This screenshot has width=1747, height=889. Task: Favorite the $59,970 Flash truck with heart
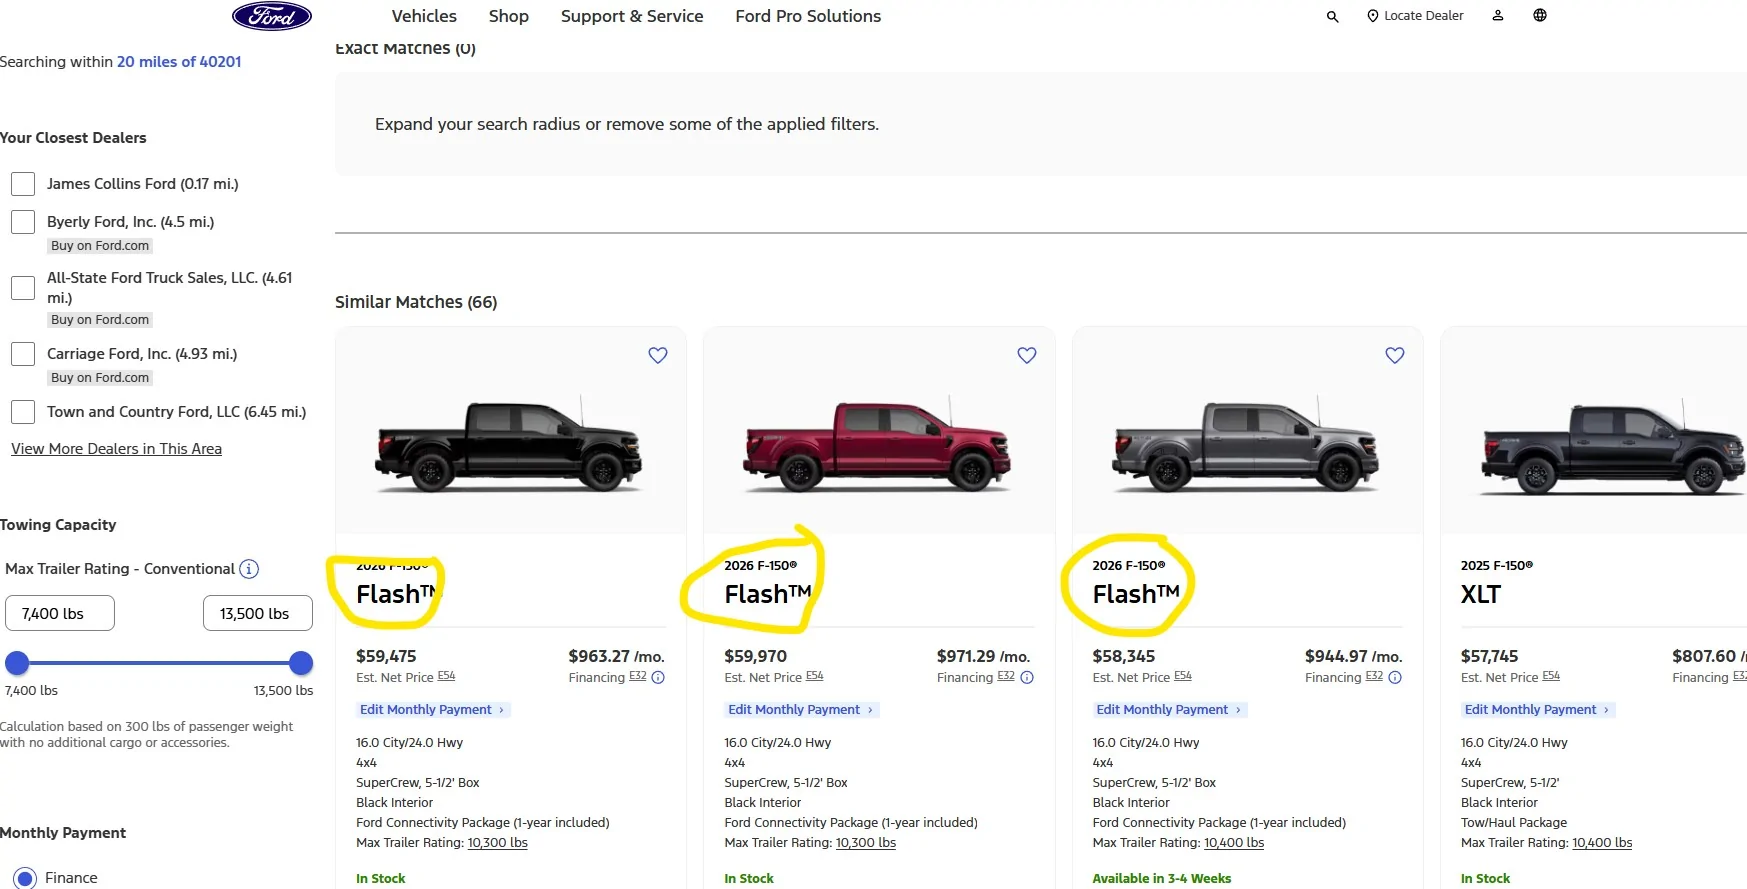(1027, 355)
